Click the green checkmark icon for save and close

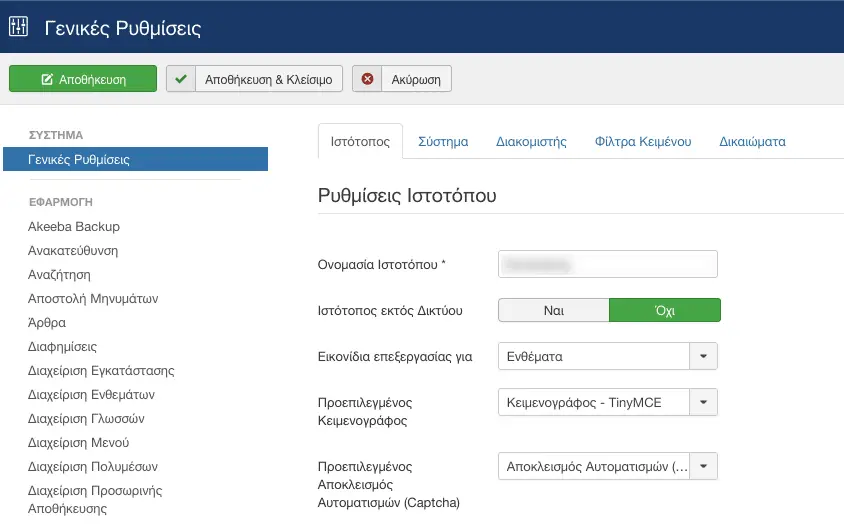(x=181, y=79)
